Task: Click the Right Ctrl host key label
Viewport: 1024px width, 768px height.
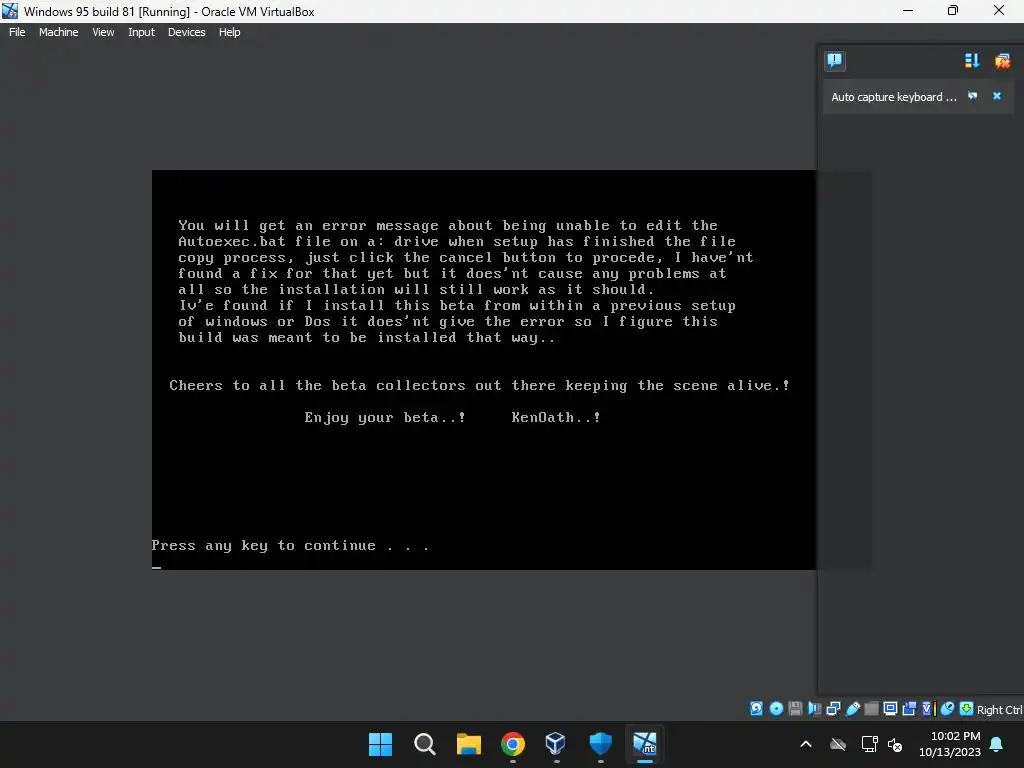Action: click(1000, 710)
